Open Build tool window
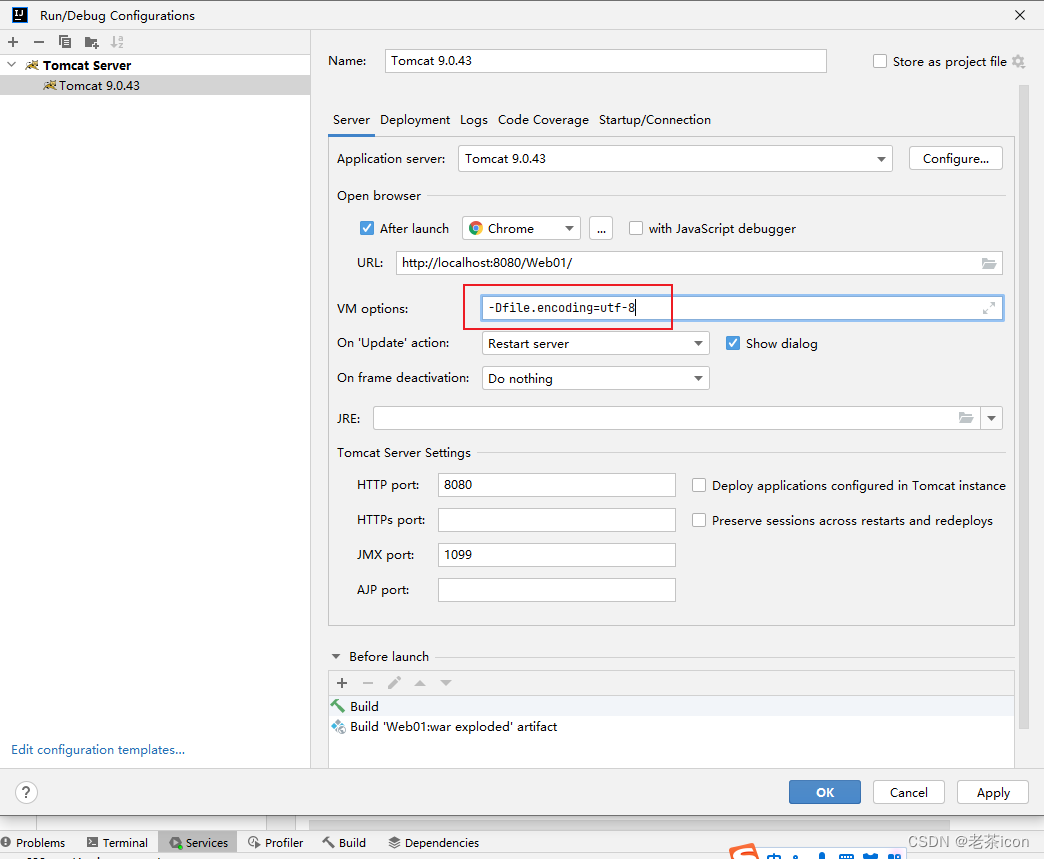This screenshot has height=859, width=1044. [x=344, y=842]
